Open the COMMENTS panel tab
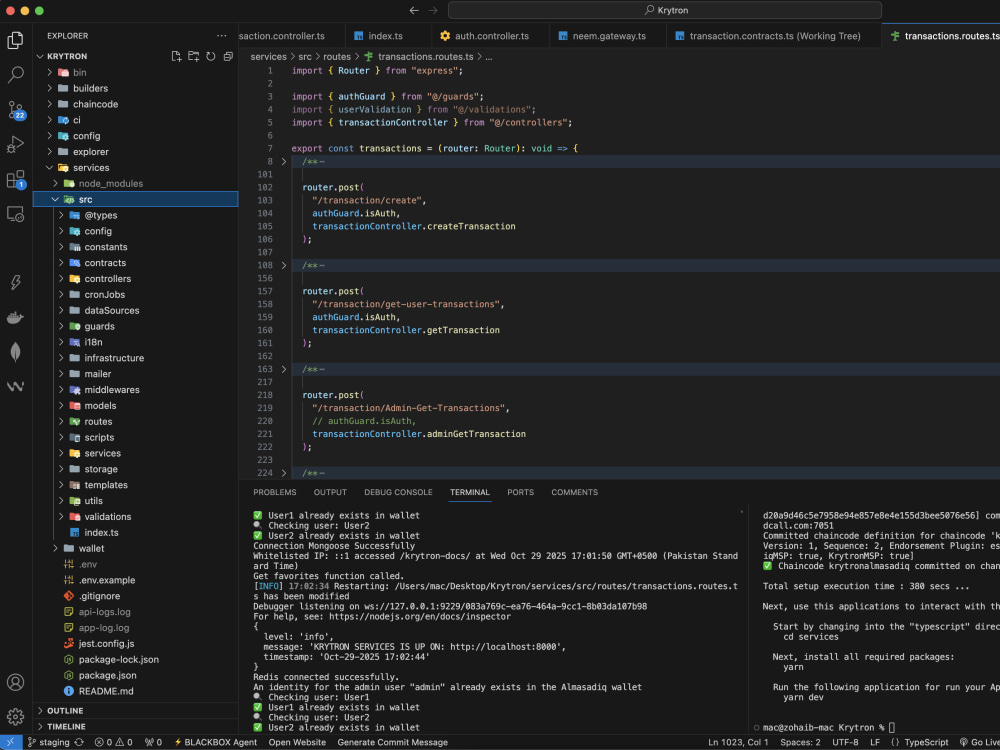The image size is (1000, 750). coord(574,492)
